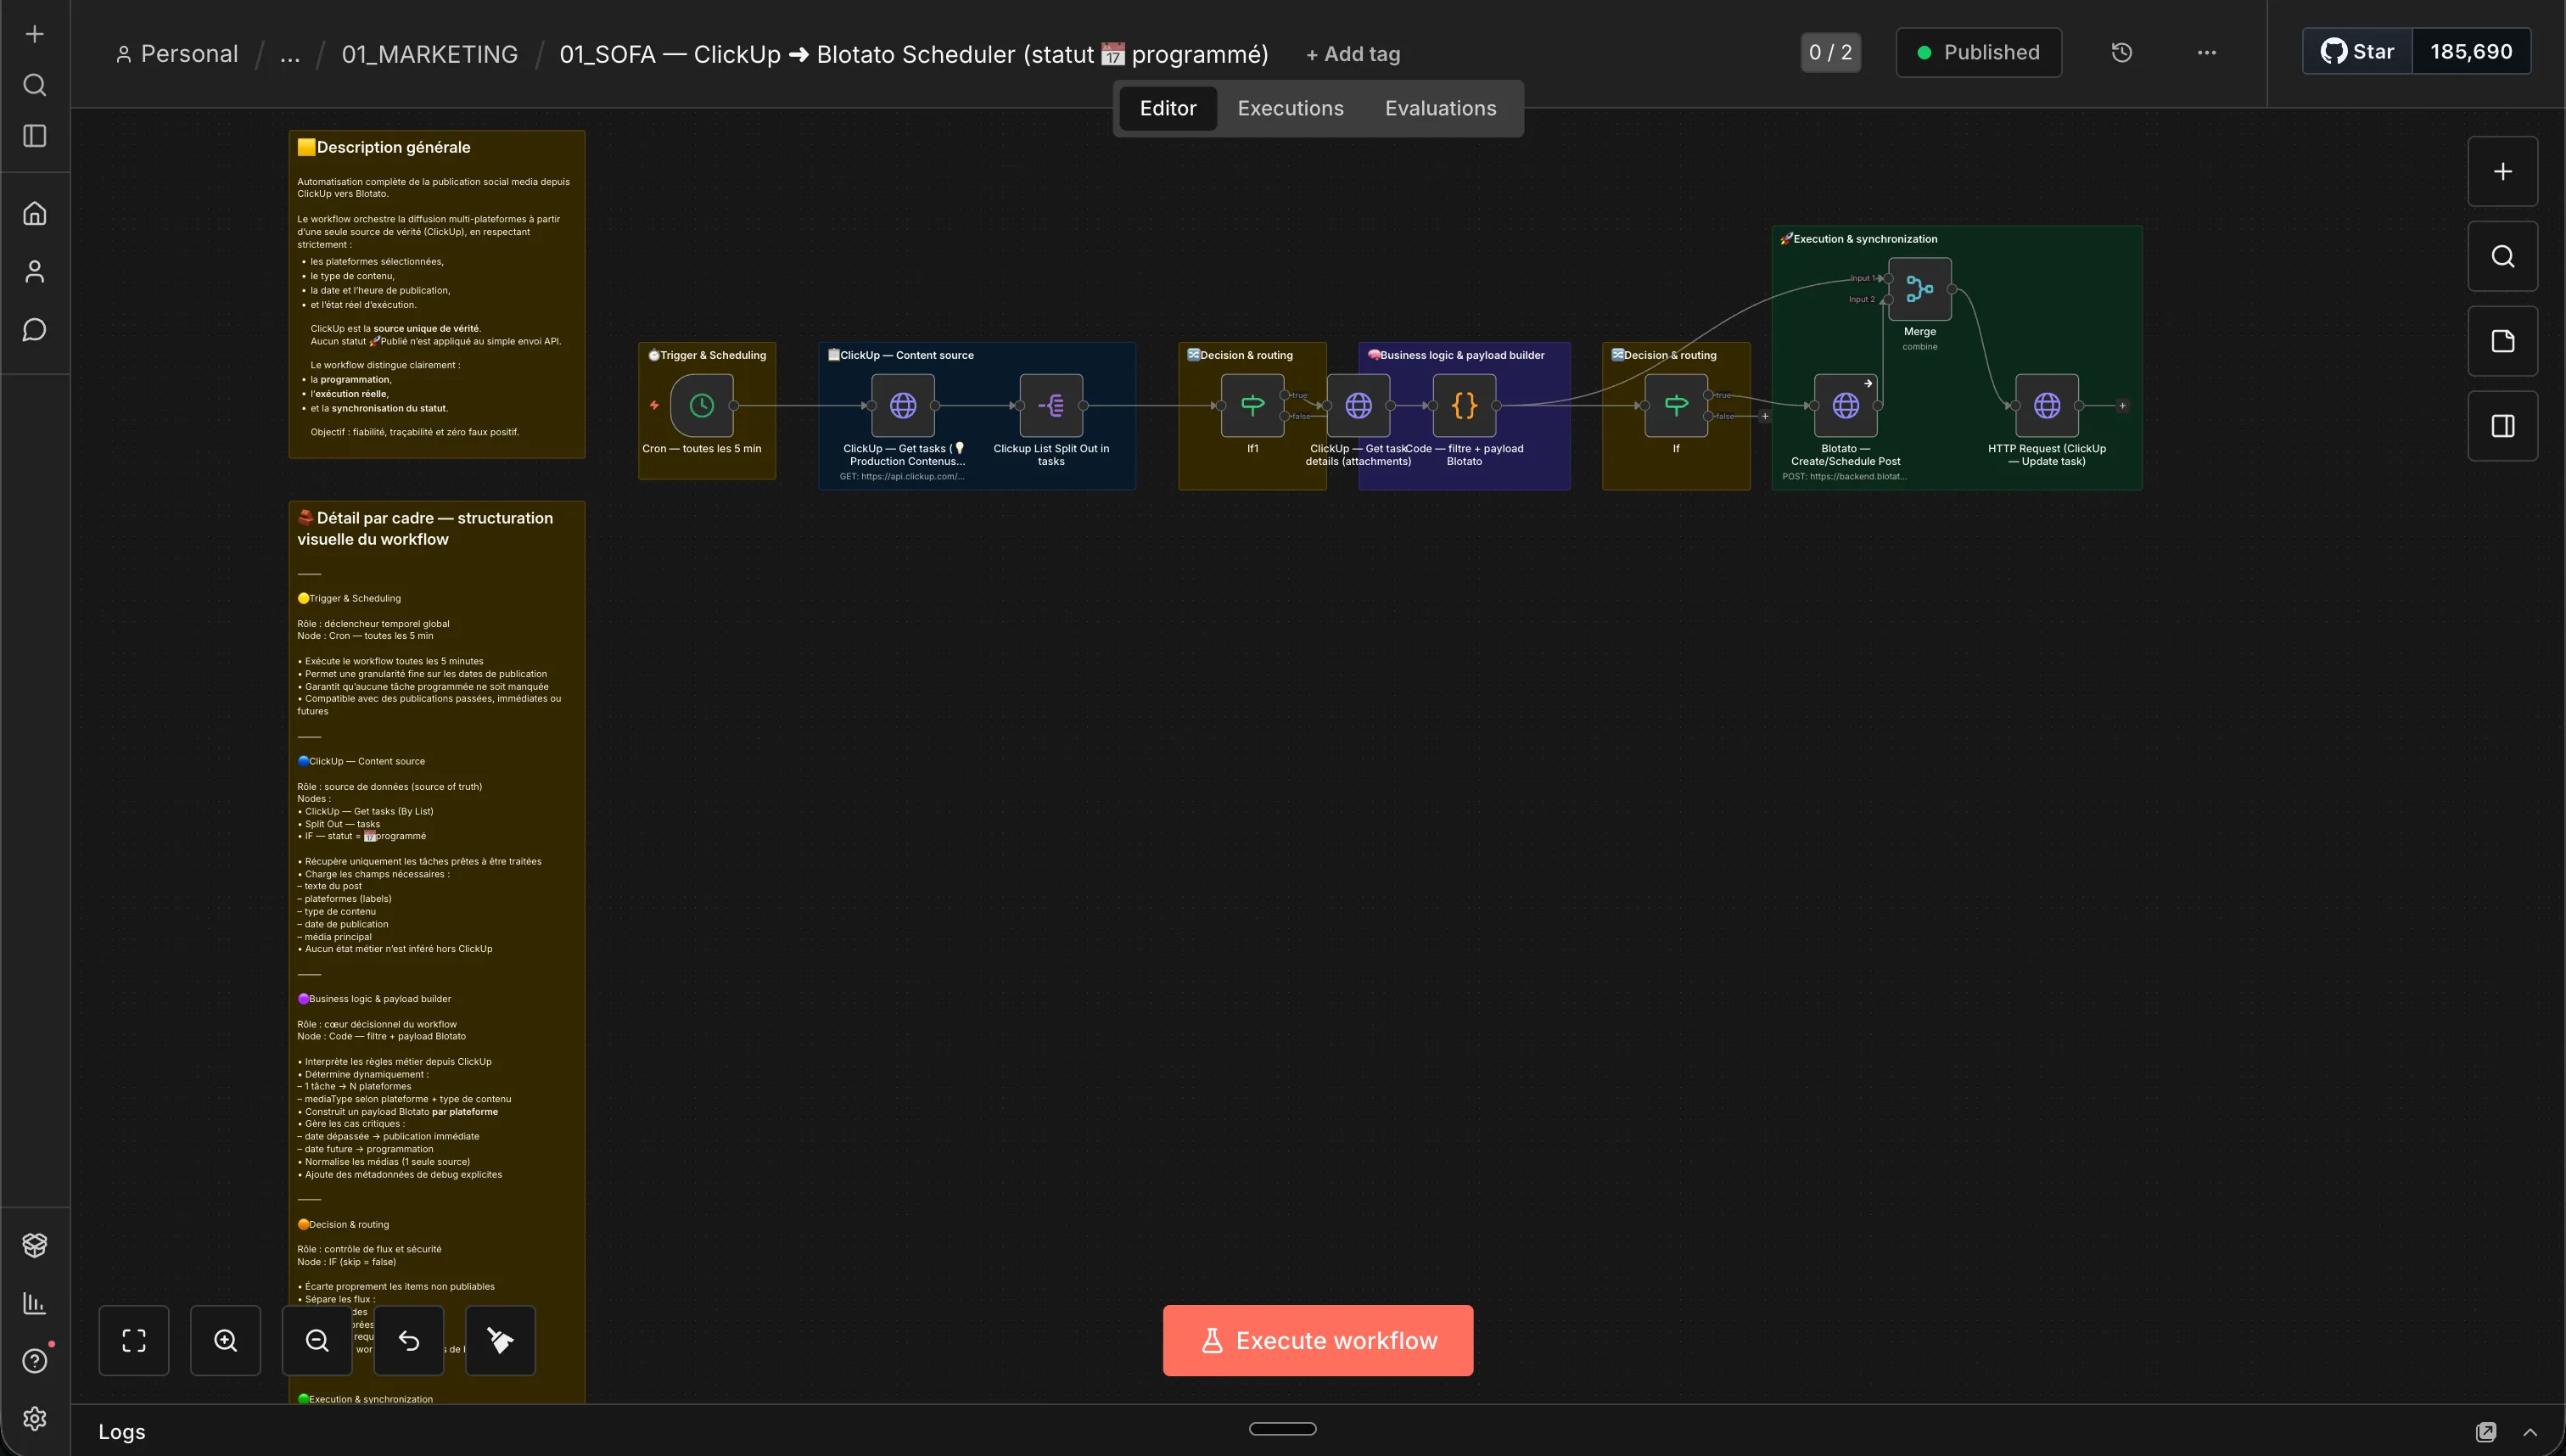
Task: Click the tidy up workflow broom button
Action: coord(500,1341)
